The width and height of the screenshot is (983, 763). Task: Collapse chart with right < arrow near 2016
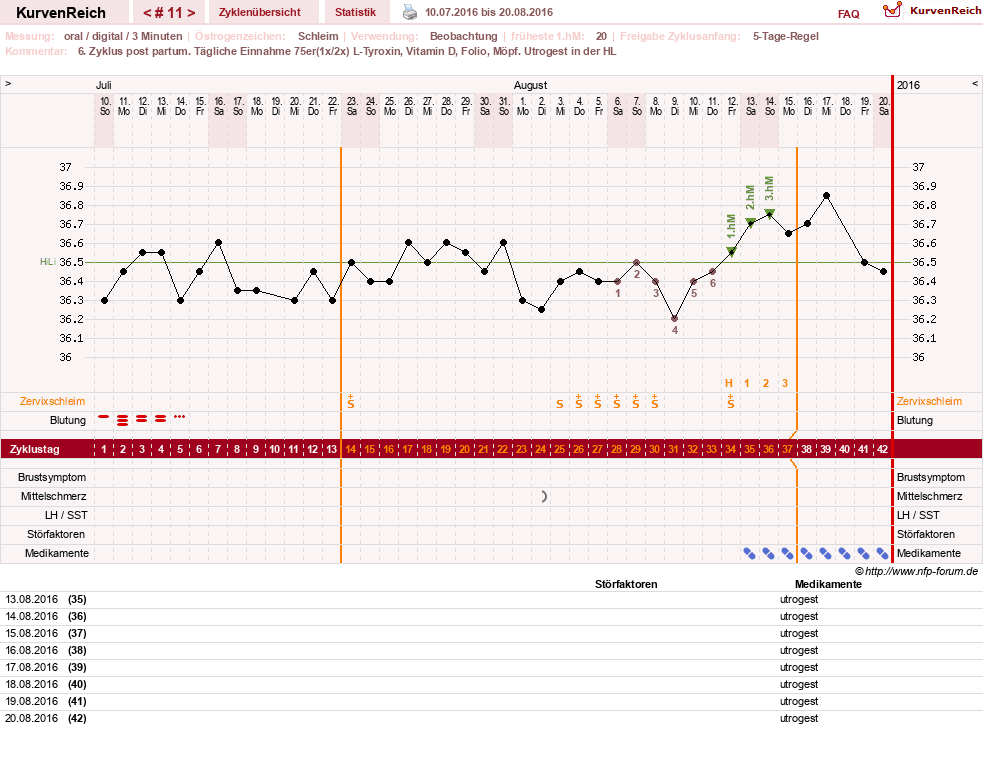975,83
